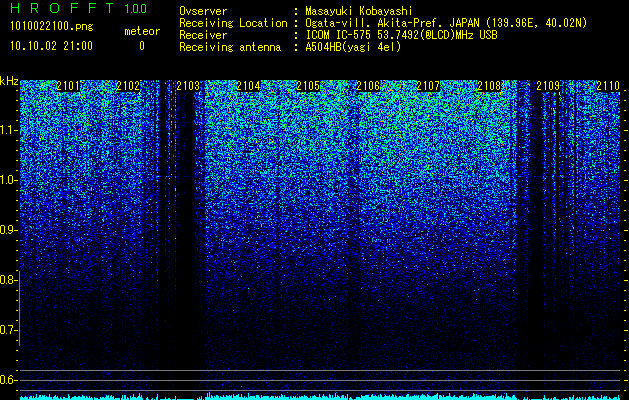This screenshot has height=400, width=629.
Task: Click time marker 2107
Action: pos(428,86)
